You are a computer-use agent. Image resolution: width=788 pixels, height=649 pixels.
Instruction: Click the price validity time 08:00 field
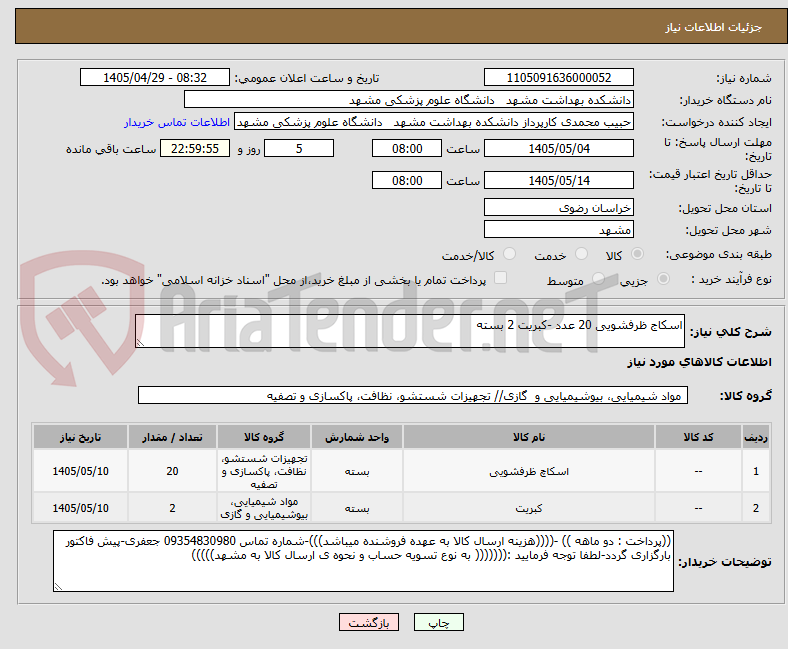click(x=407, y=180)
